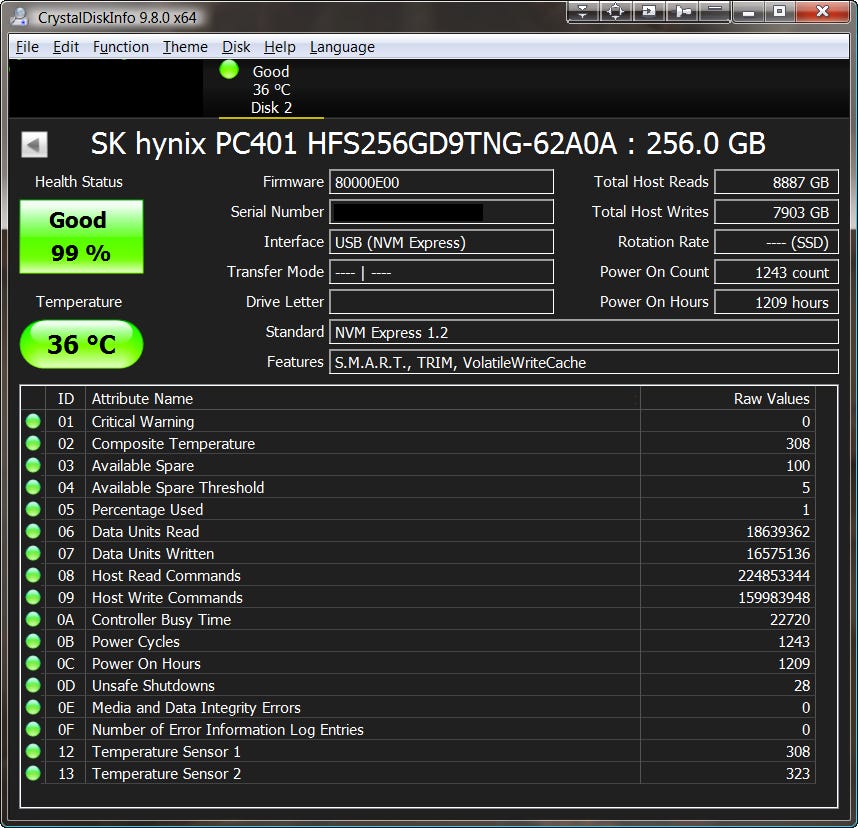Open the Language menu
Viewport: 858px width, 828px height.
(x=342, y=47)
